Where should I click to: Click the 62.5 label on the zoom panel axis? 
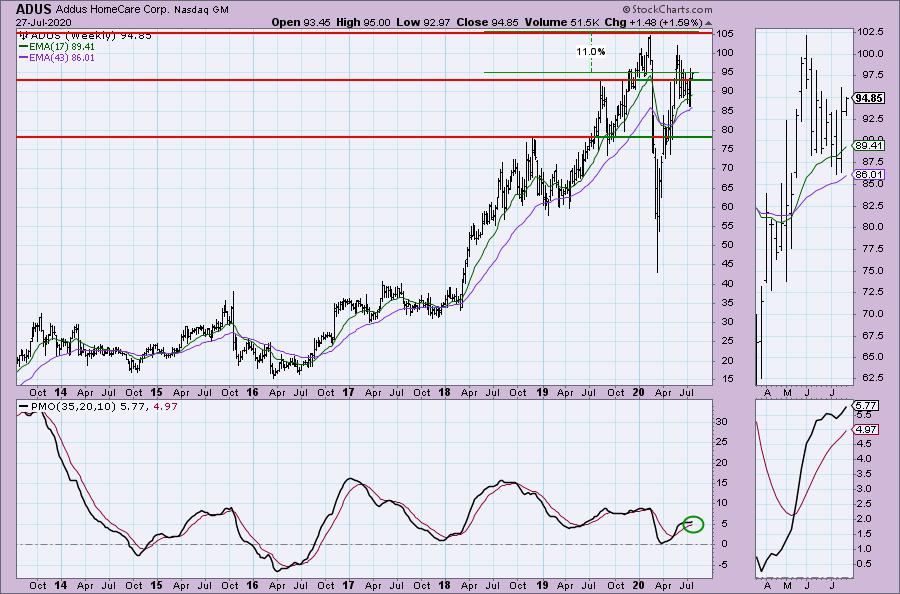(871, 378)
